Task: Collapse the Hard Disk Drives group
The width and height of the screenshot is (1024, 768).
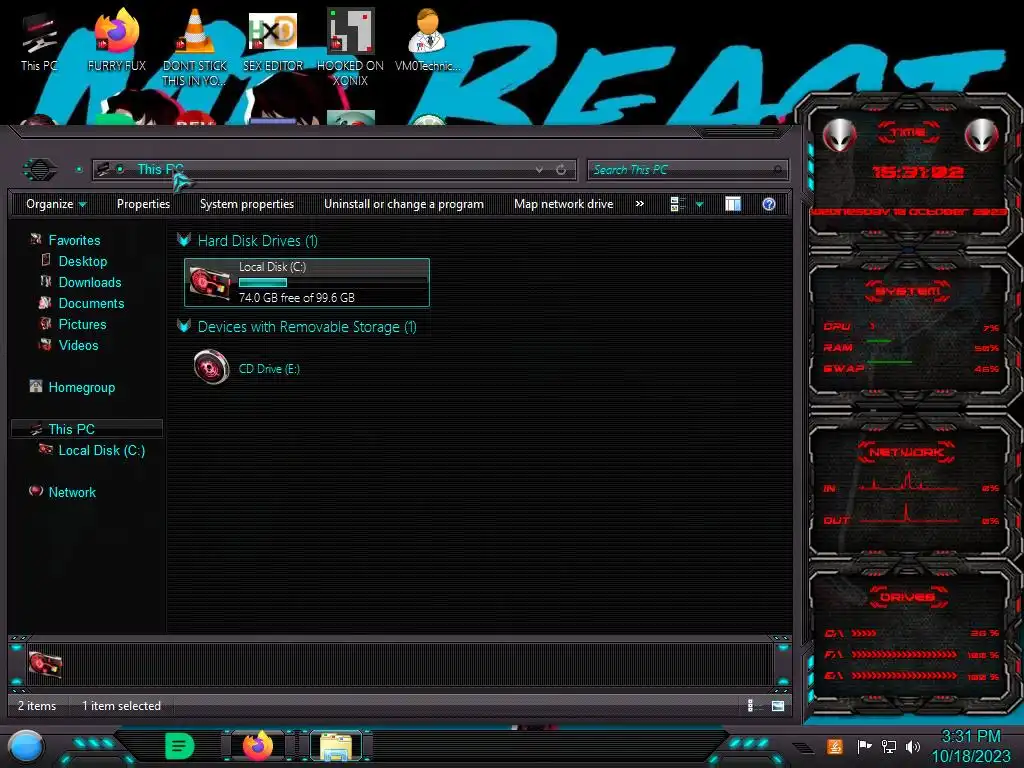Action: 184,240
